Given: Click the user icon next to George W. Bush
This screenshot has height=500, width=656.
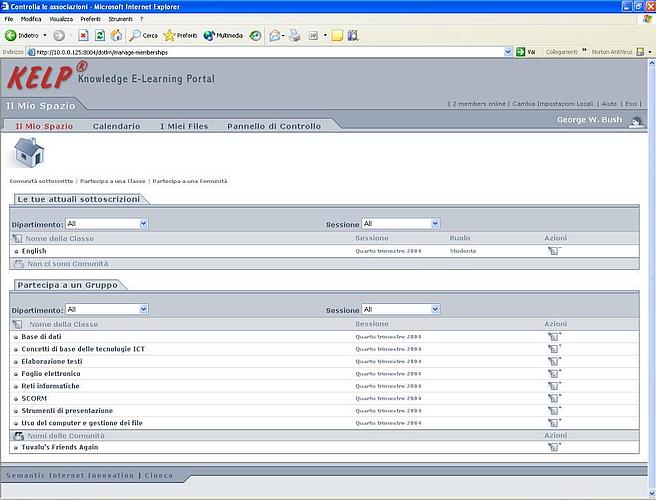Looking at the screenshot, I should point(635,121).
